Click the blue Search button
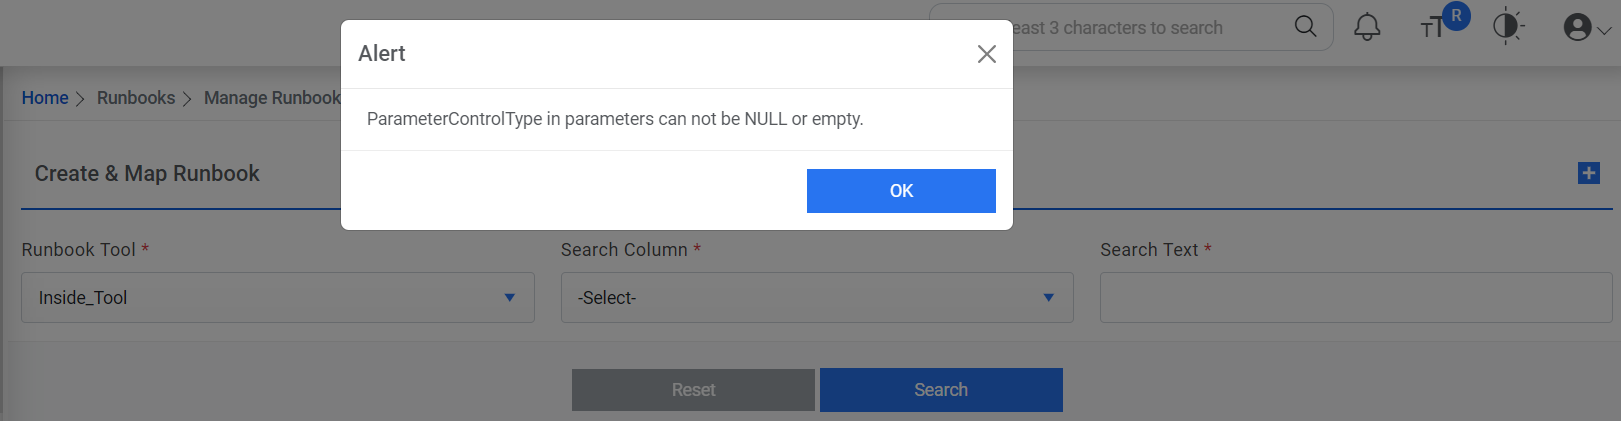The width and height of the screenshot is (1621, 421). click(x=940, y=390)
